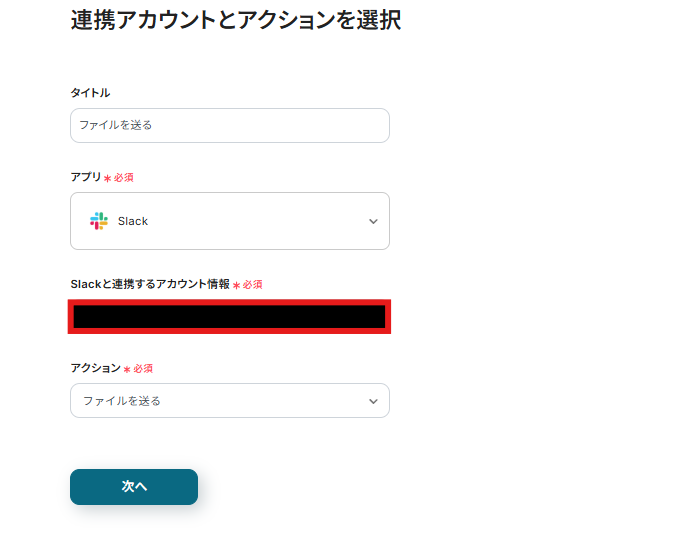
Task: Expand the chevron arrow in Slack app selector
Action: (x=373, y=221)
